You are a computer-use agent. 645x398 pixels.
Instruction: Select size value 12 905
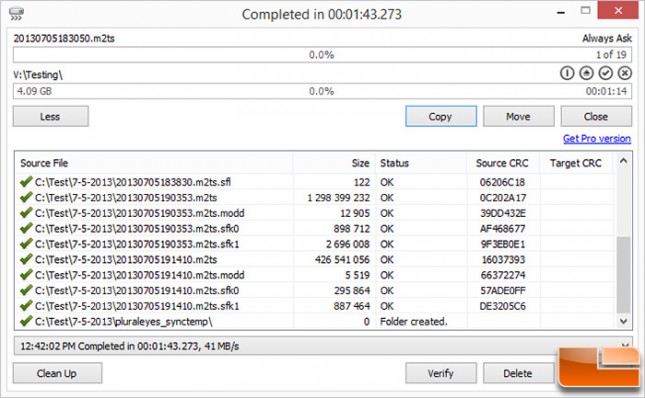pyautogui.click(x=355, y=213)
